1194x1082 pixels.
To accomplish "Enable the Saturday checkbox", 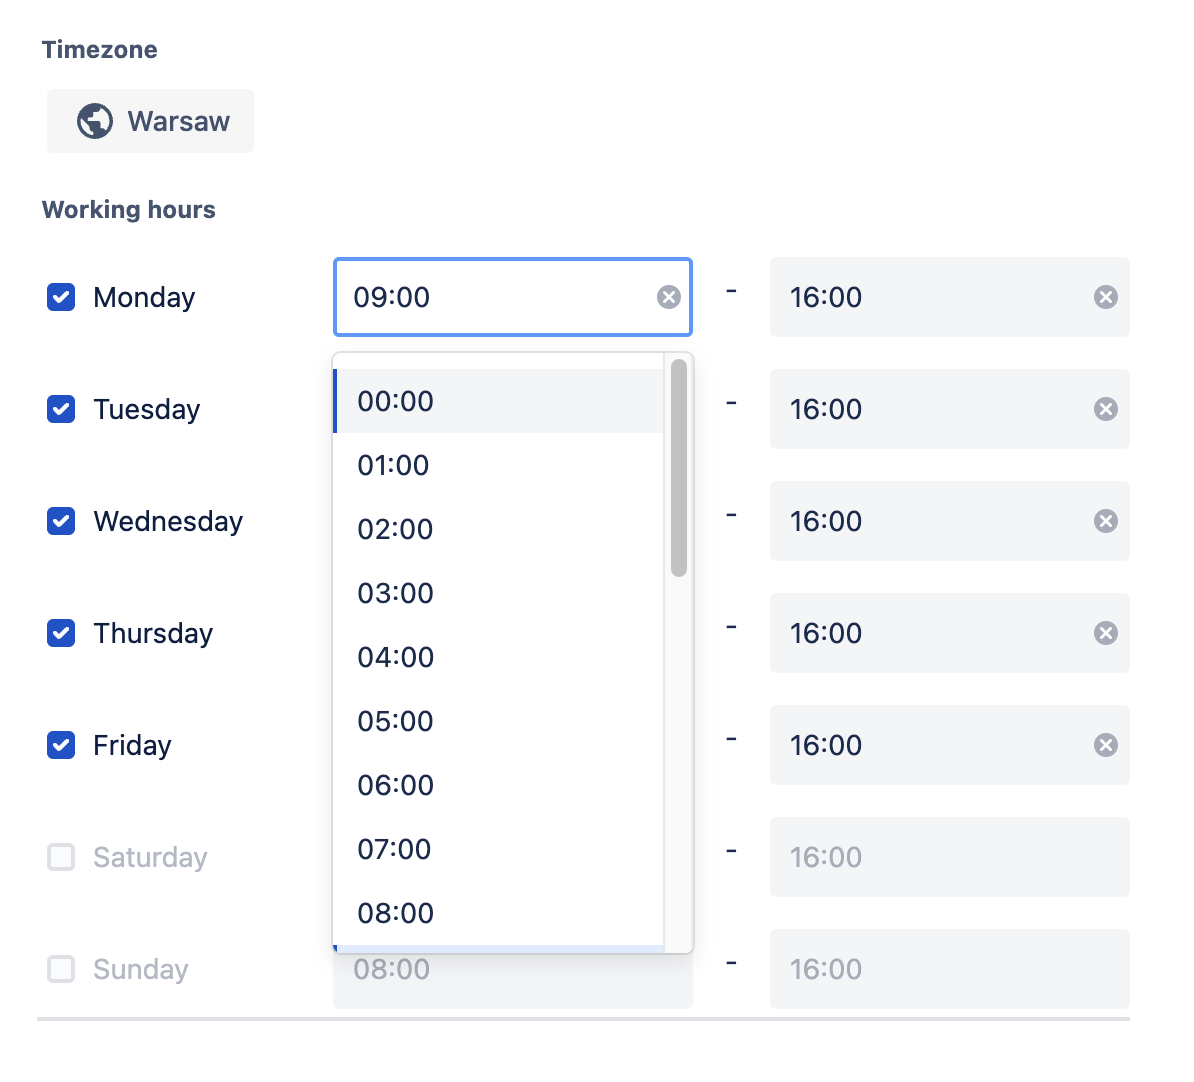I will pyautogui.click(x=61, y=857).
